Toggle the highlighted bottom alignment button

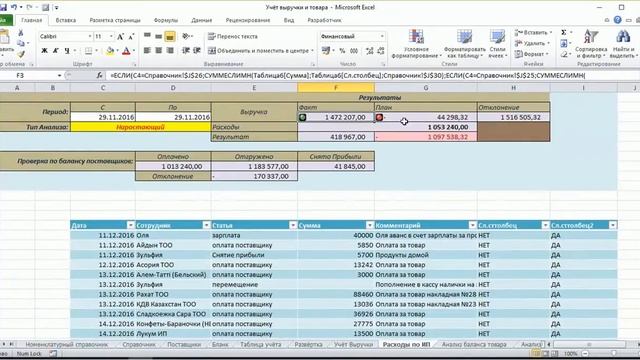(x=170, y=36)
